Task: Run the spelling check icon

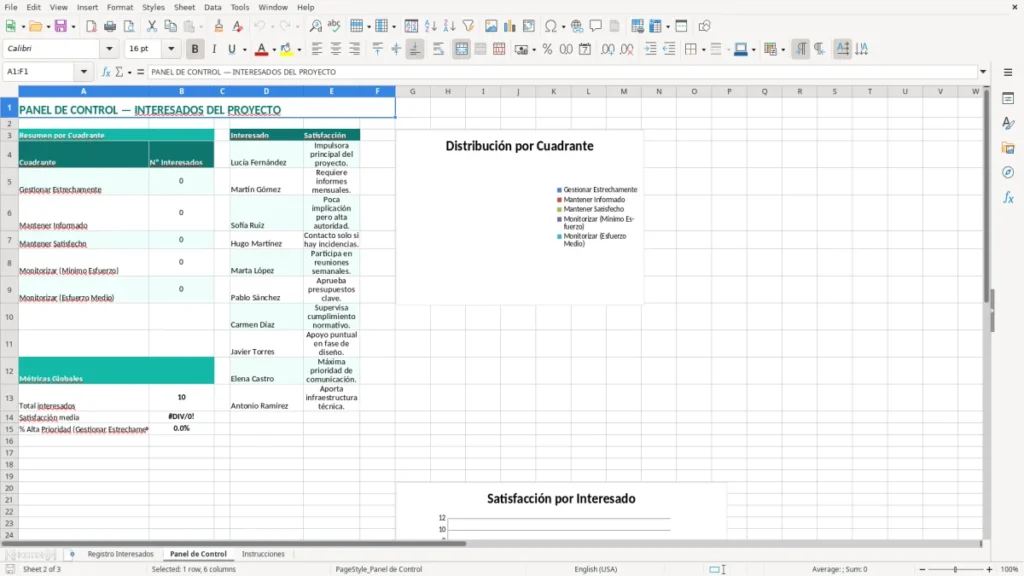Action: tap(334, 26)
